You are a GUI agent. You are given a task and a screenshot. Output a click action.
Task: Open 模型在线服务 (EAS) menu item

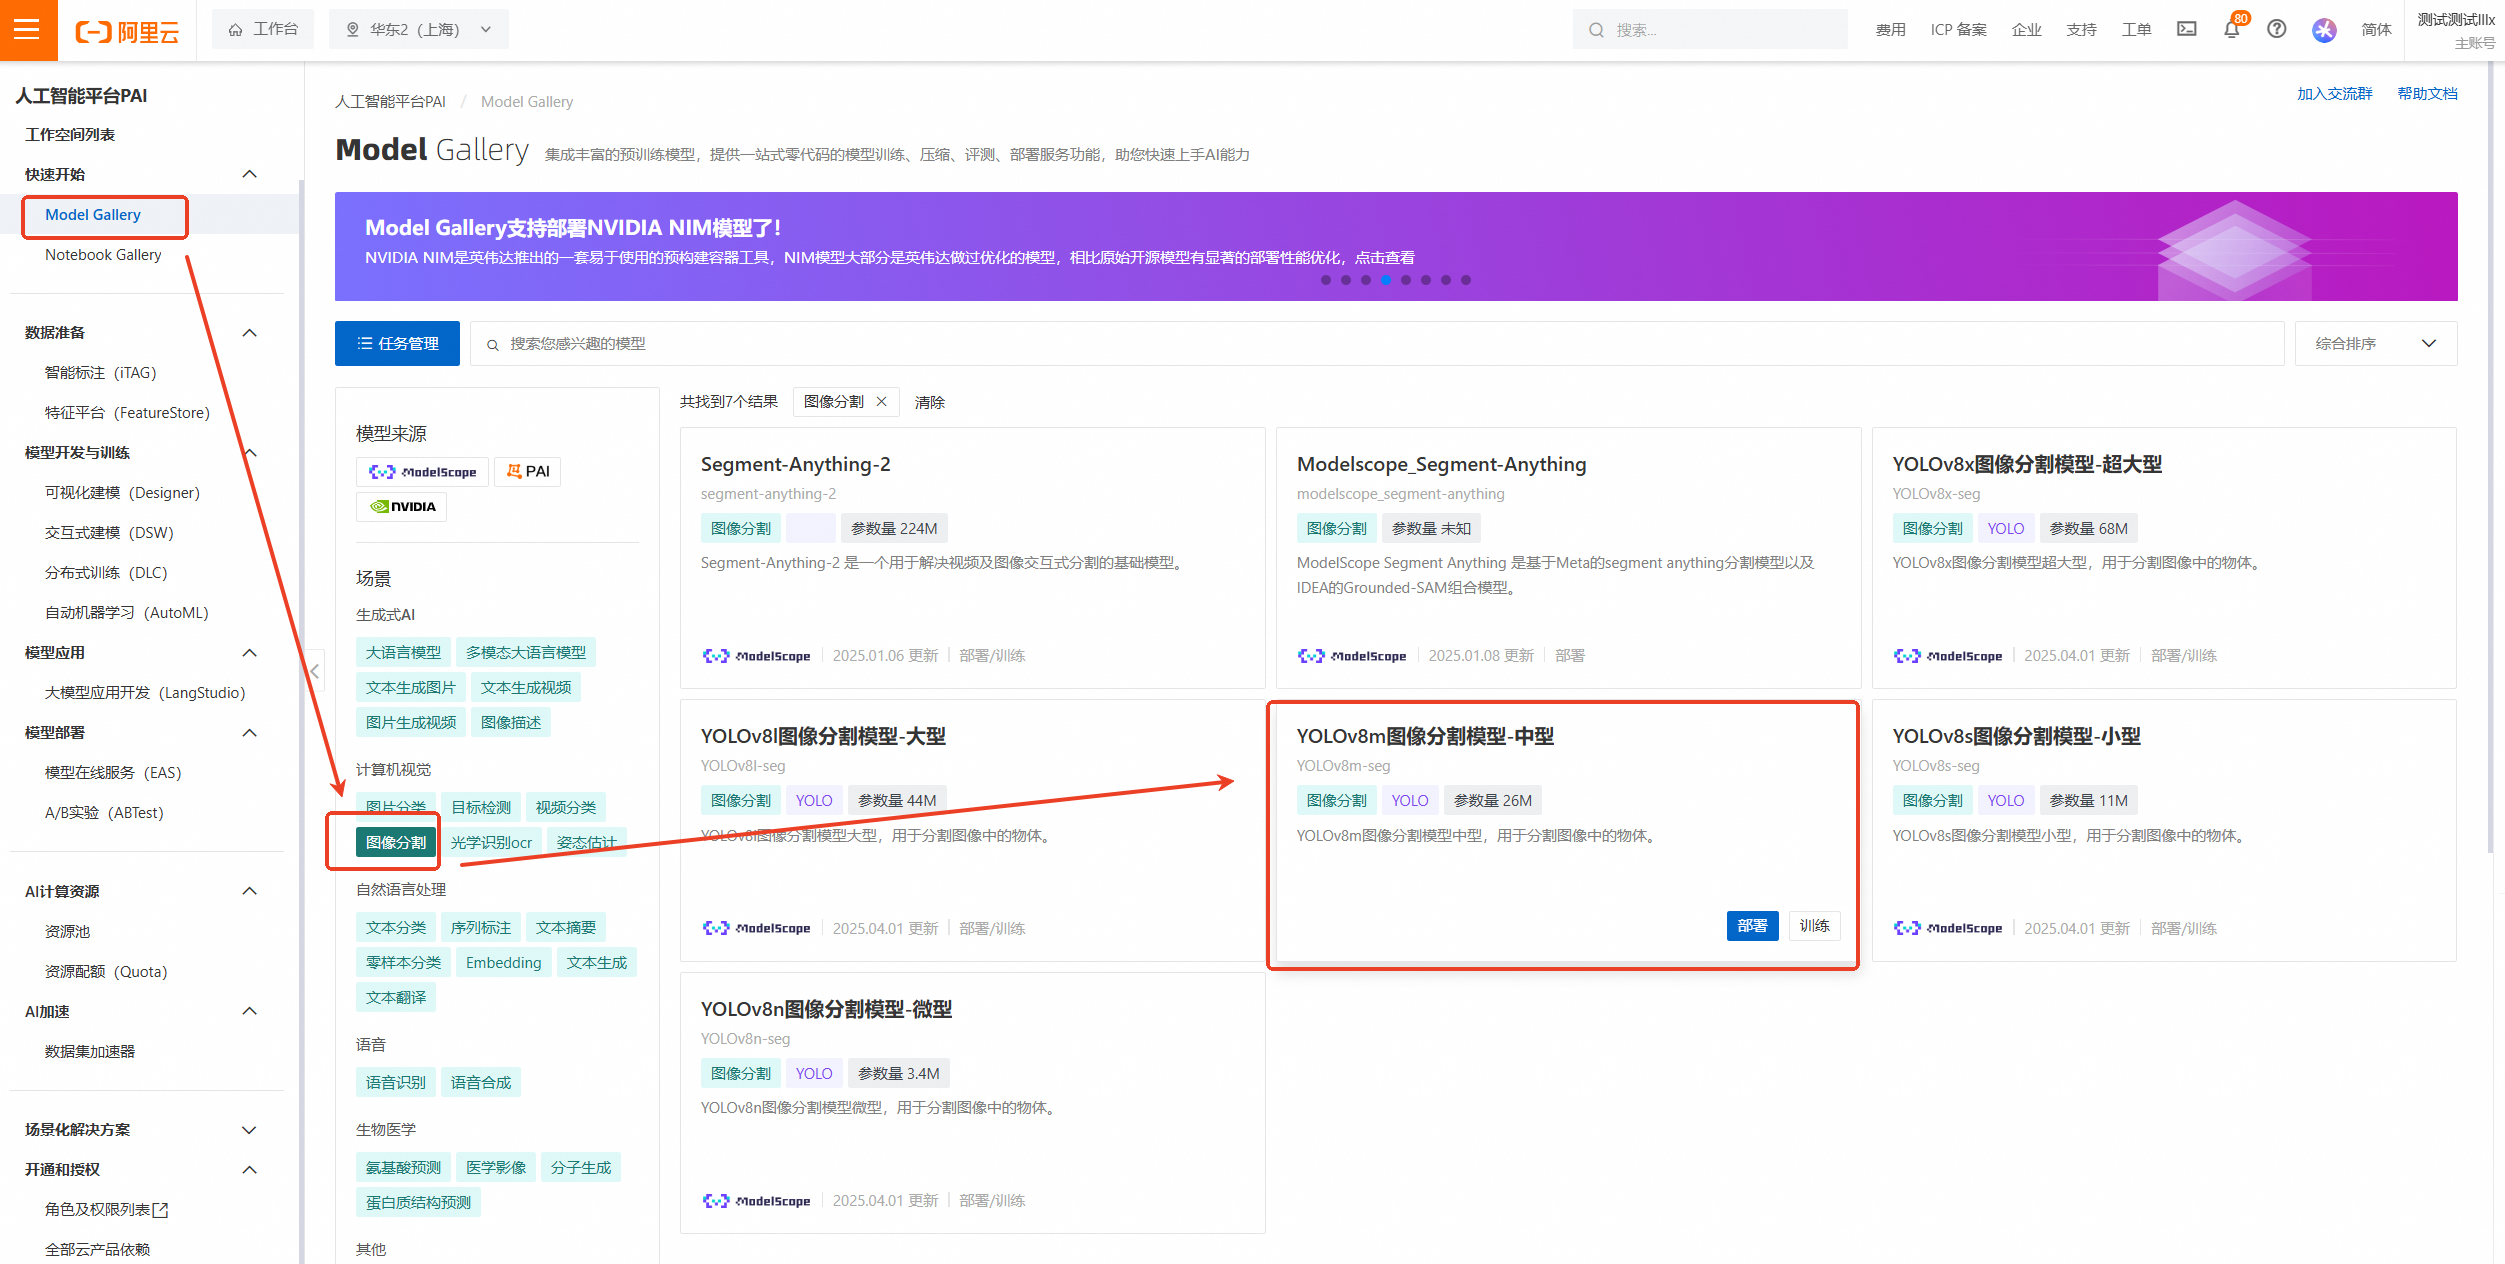[113, 773]
